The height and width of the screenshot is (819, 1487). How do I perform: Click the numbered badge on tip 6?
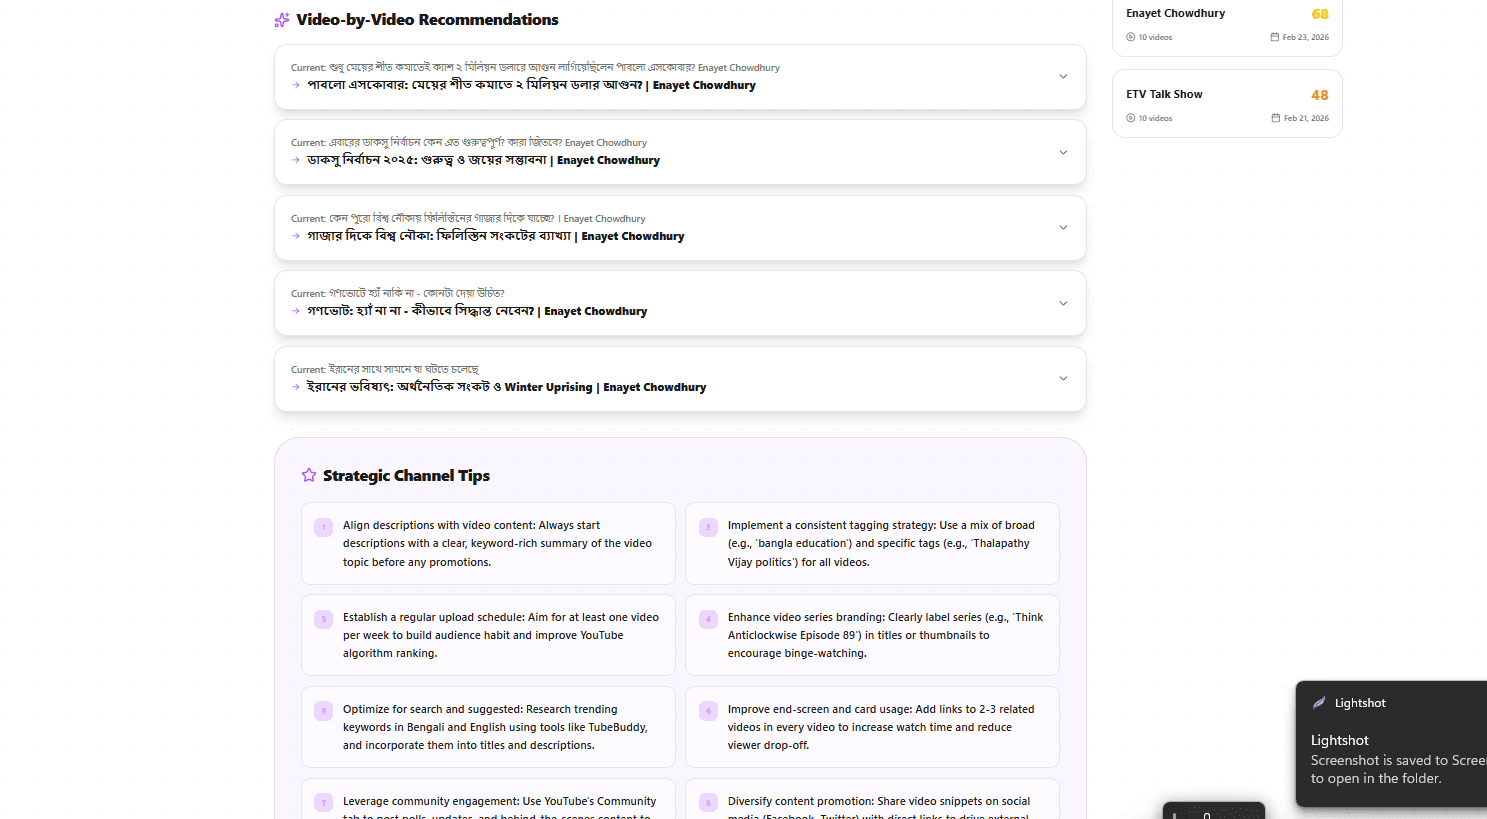point(708,709)
